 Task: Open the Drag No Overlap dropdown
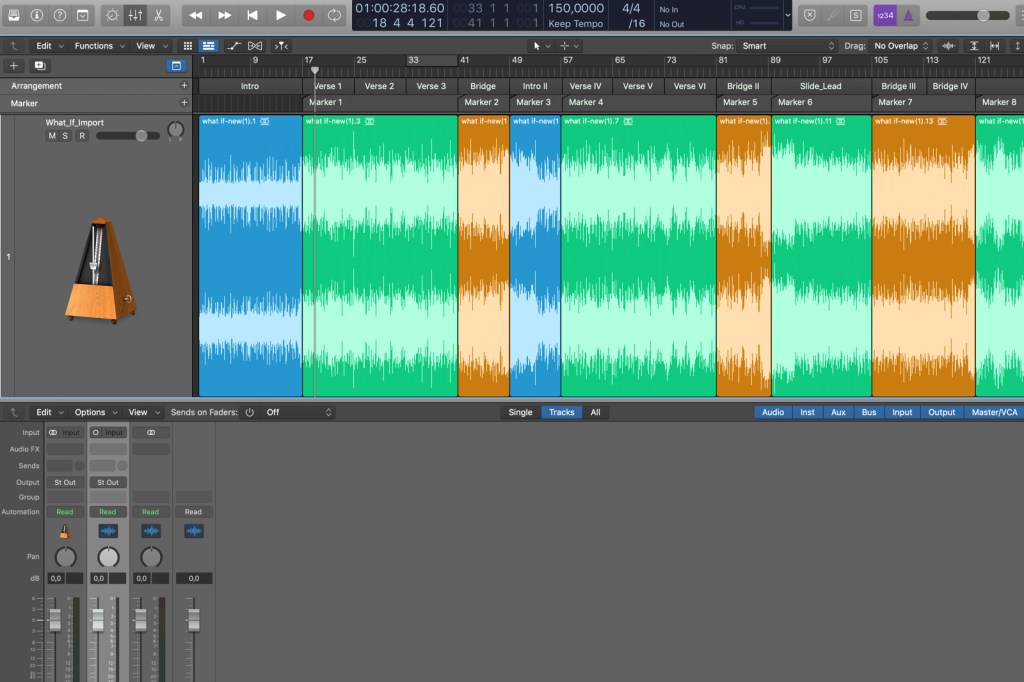pos(900,46)
